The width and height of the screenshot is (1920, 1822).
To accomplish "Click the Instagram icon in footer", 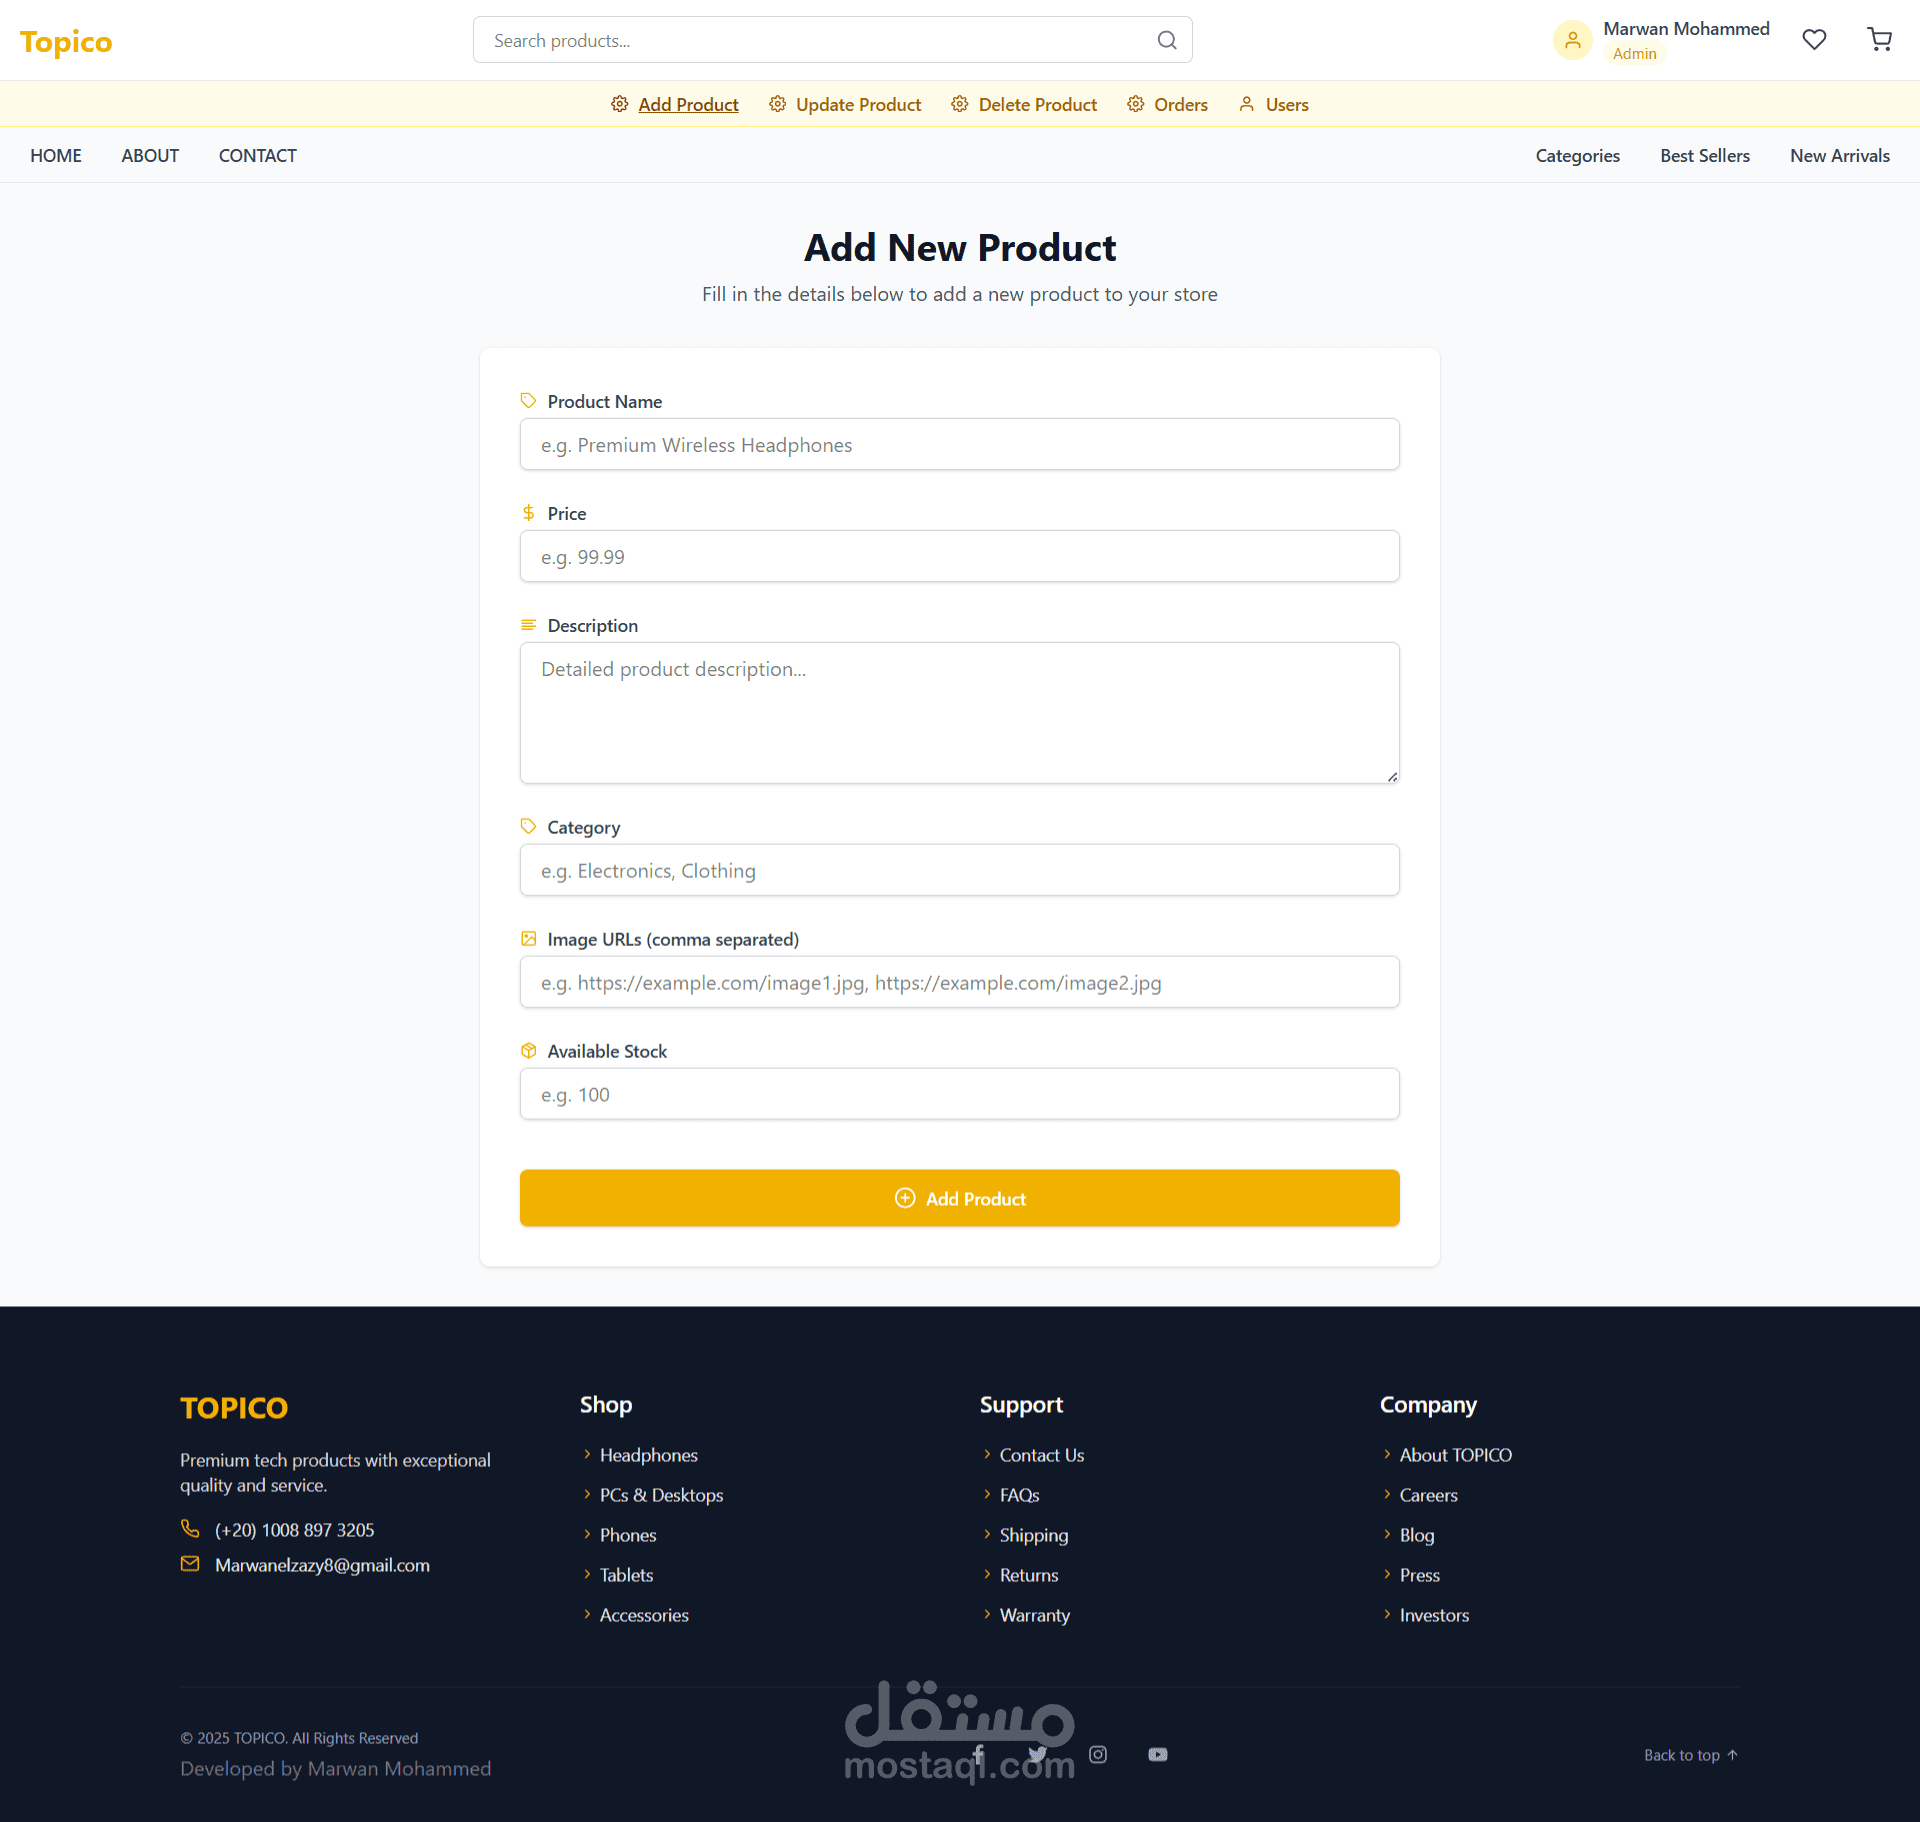I will 1098,1754.
